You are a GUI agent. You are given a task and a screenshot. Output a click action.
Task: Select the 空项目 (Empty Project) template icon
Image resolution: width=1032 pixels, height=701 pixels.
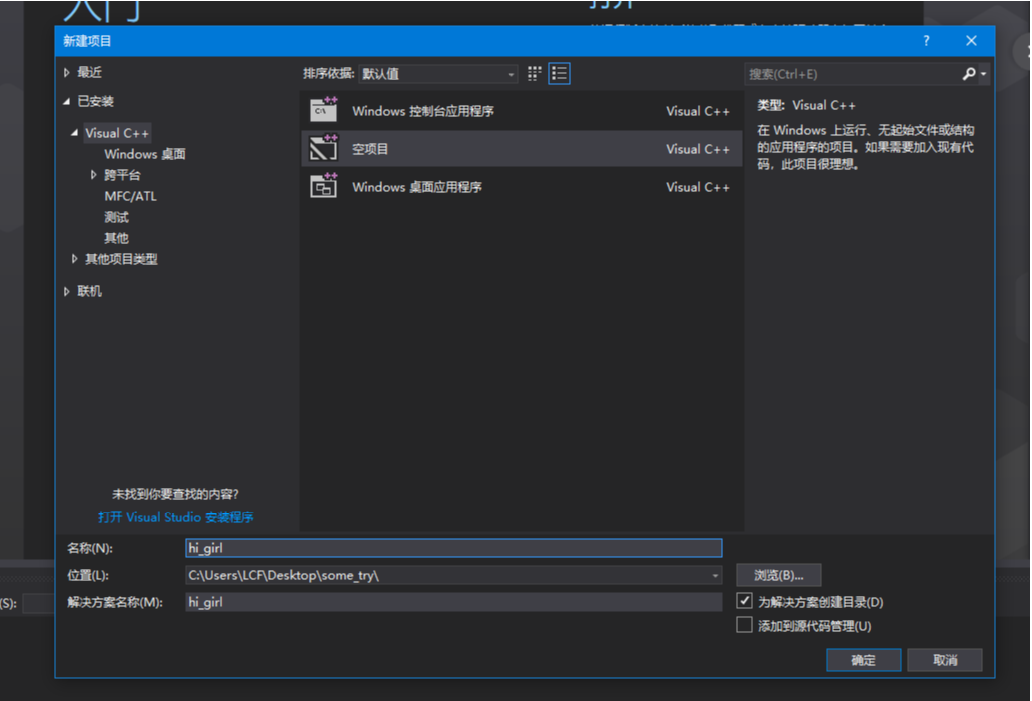pos(324,148)
